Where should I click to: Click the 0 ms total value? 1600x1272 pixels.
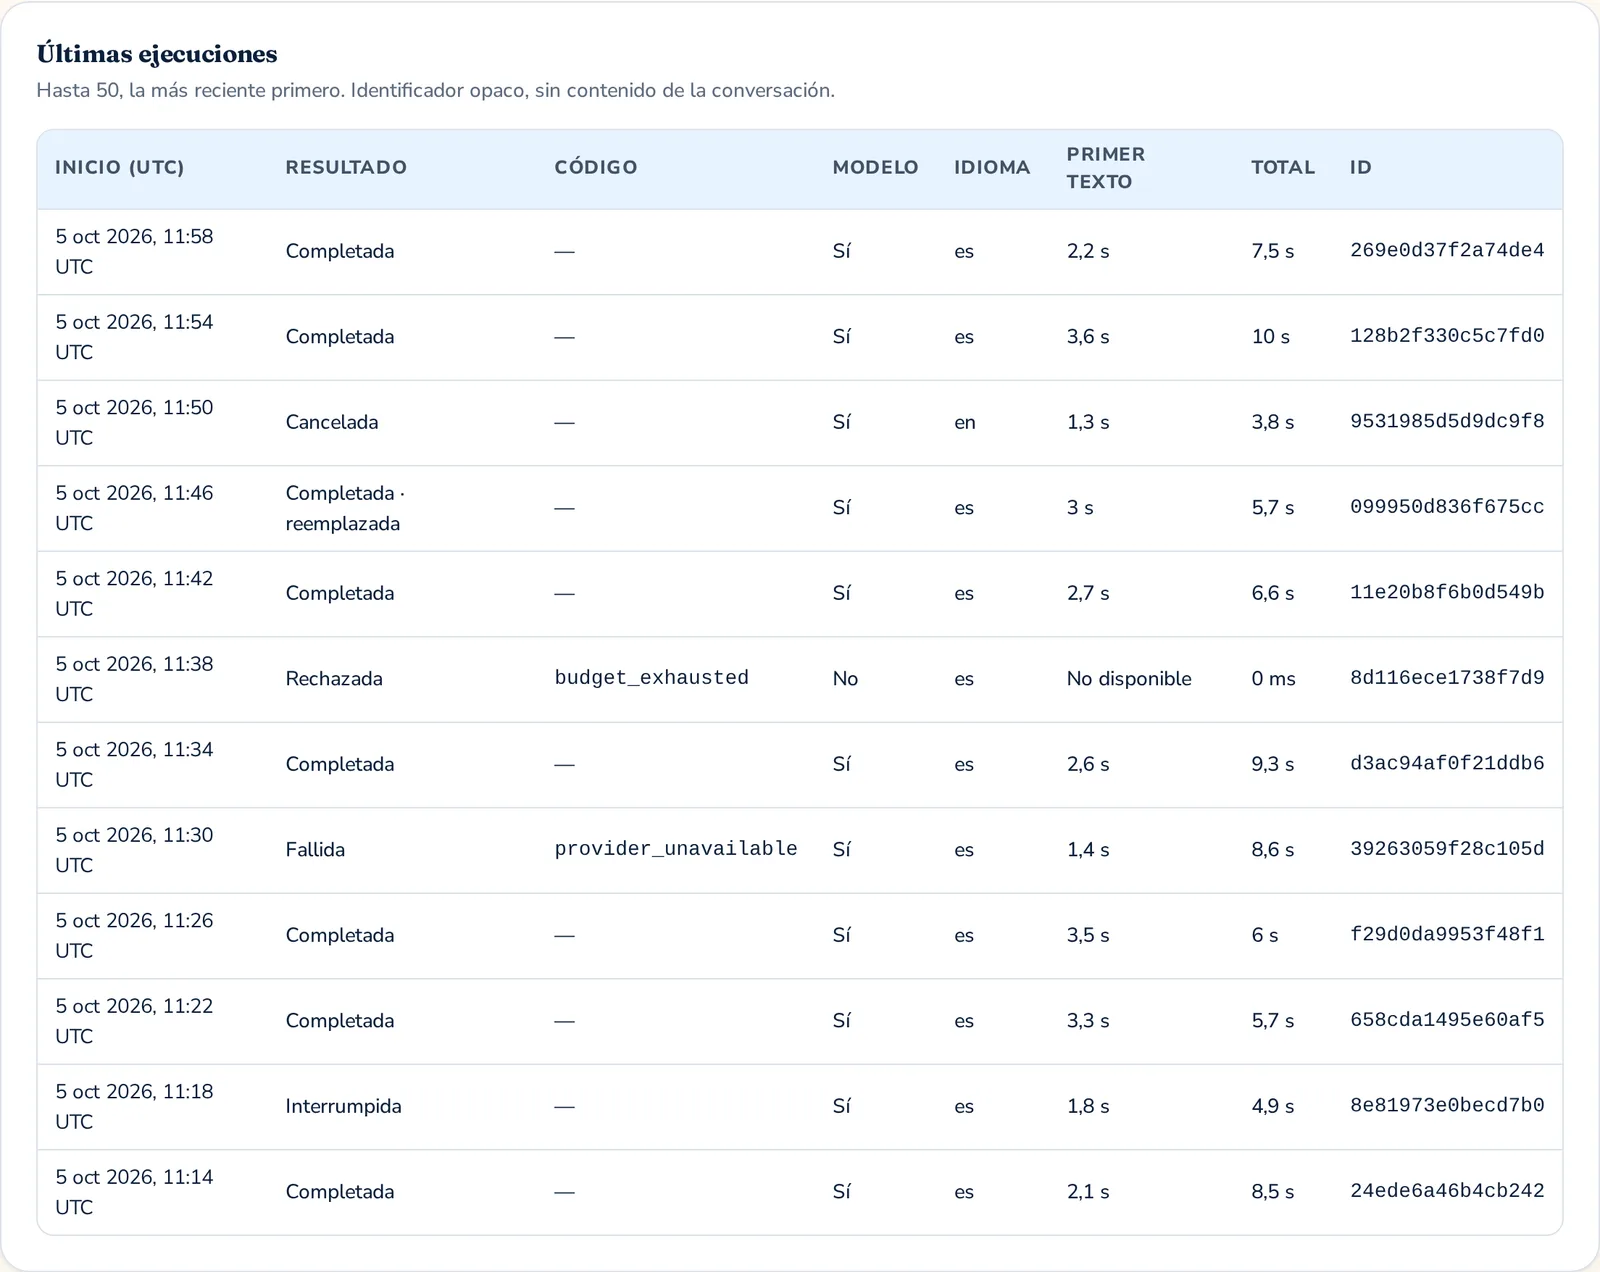[x=1273, y=679]
